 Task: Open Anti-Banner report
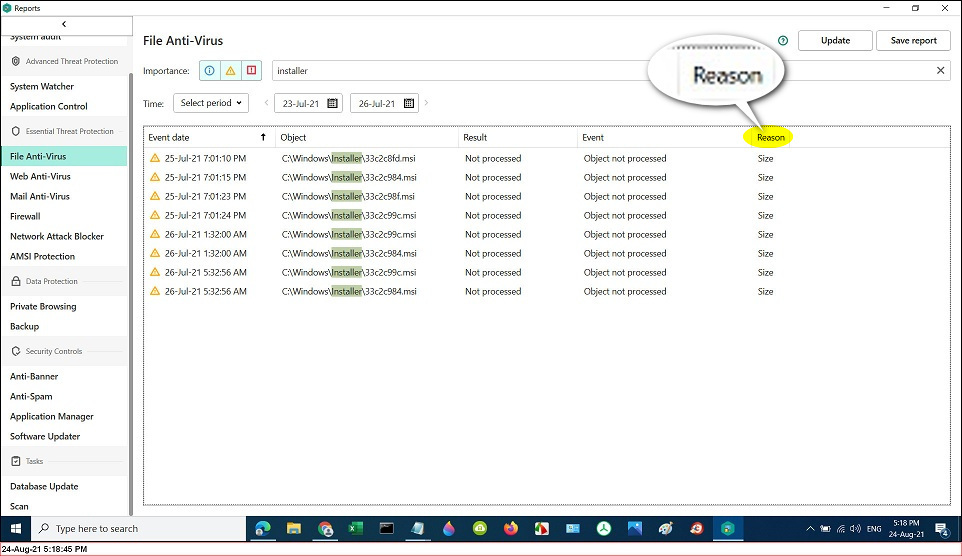(34, 376)
